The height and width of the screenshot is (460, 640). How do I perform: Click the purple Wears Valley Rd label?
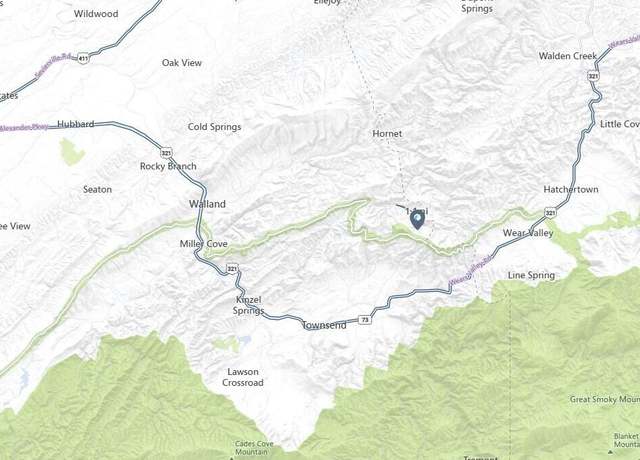469,271
